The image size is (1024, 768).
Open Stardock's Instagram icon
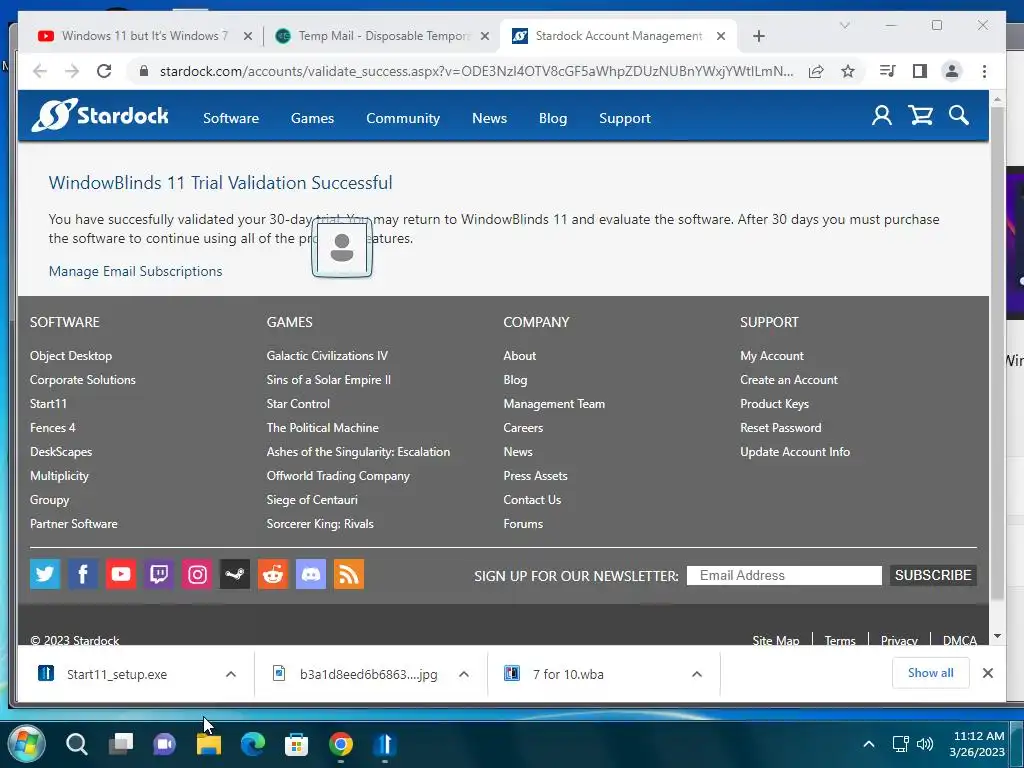pos(197,574)
